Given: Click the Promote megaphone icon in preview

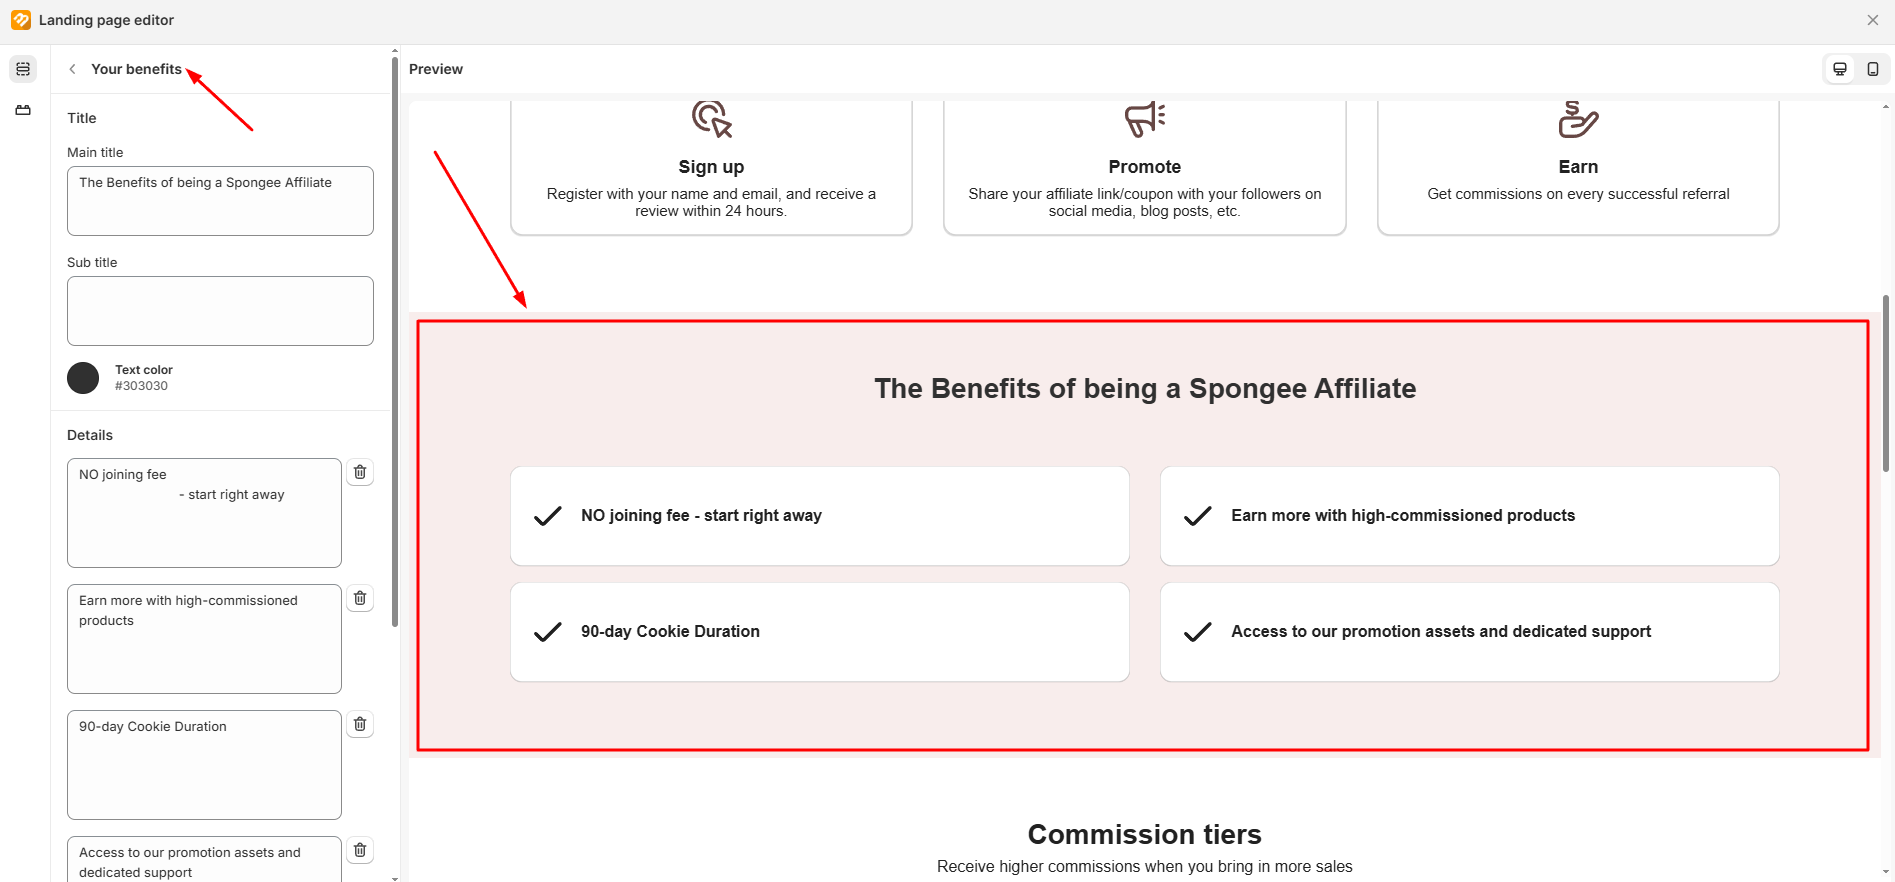Looking at the screenshot, I should point(1145,119).
